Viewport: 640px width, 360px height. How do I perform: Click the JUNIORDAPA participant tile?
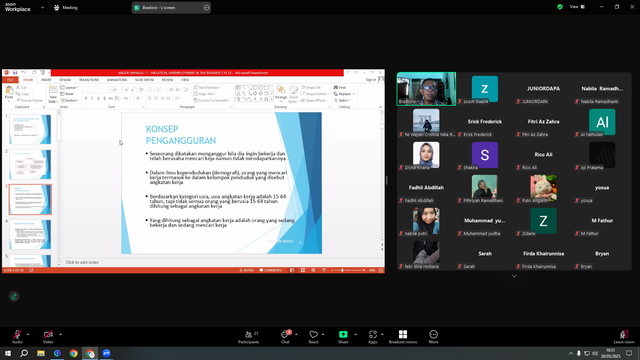pyautogui.click(x=543, y=89)
